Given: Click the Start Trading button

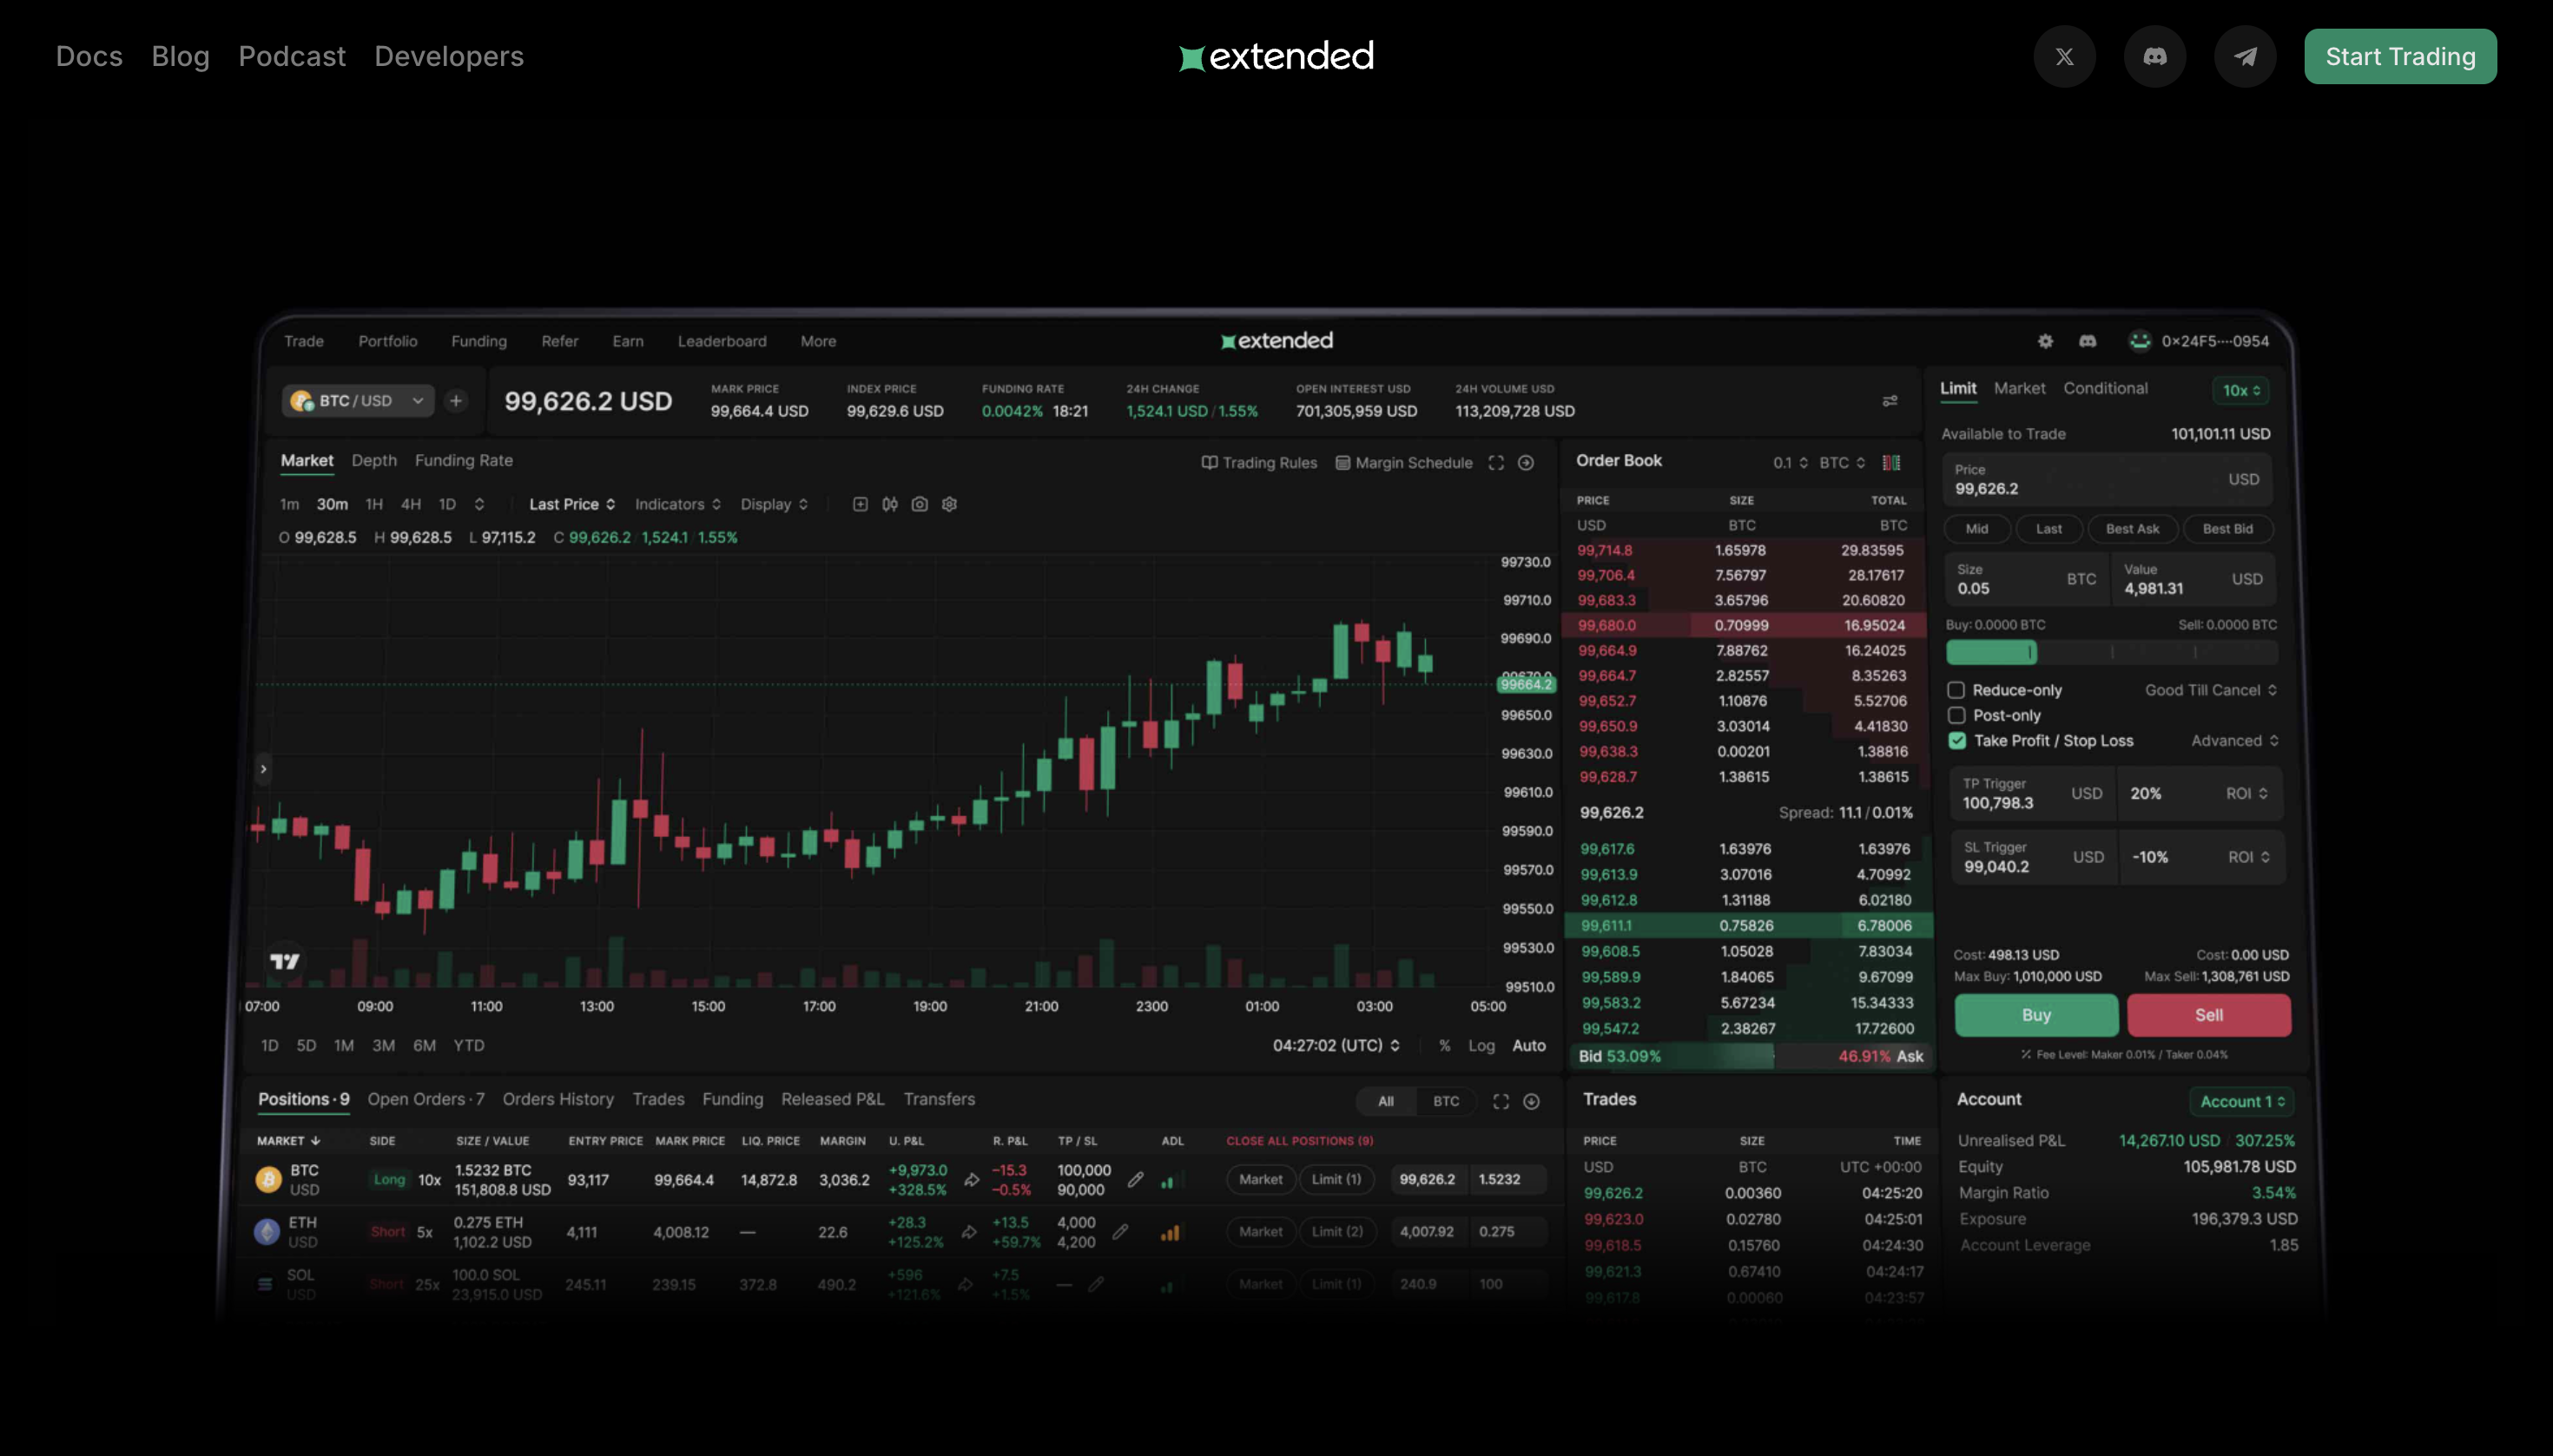Looking at the screenshot, I should [x=2399, y=57].
